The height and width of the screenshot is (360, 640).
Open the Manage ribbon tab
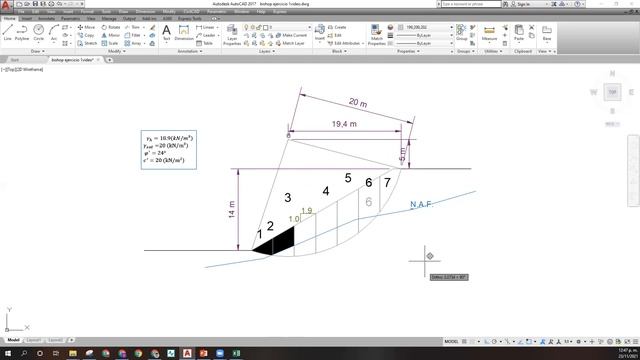(x=109, y=19)
